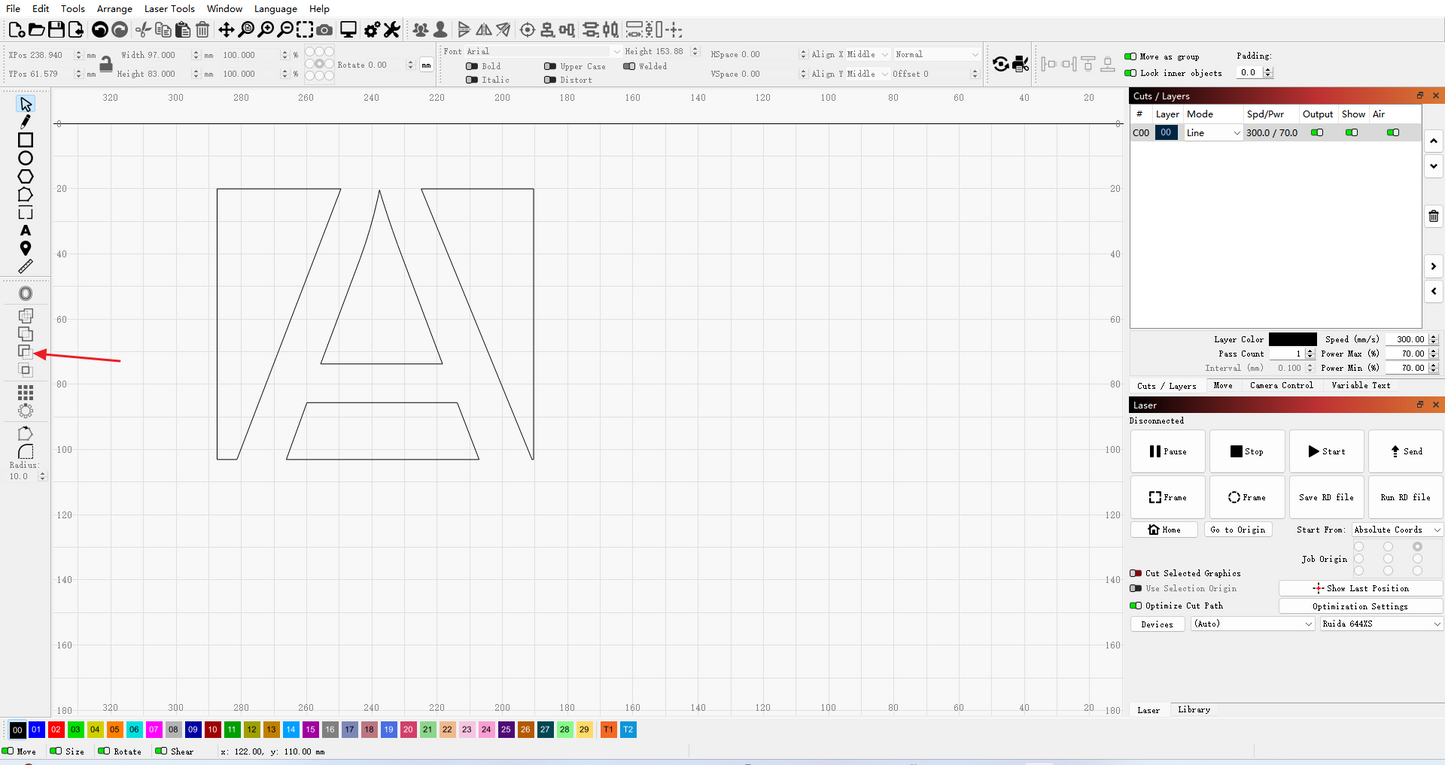1445x765 pixels.
Task: Pick the Draw Lines pencil tool
Action: tap(26, 122)
